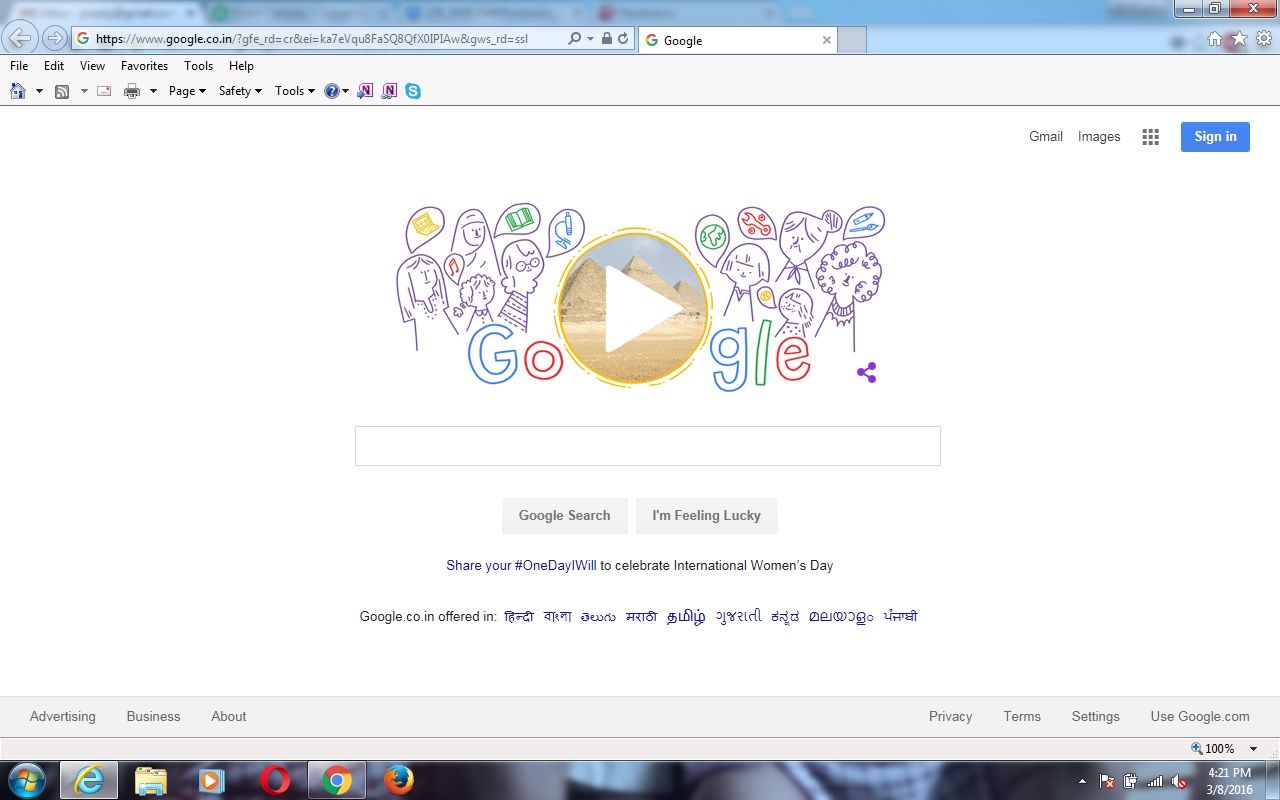
Task: Open the Terms footer link
Action: click(1022, 717)
